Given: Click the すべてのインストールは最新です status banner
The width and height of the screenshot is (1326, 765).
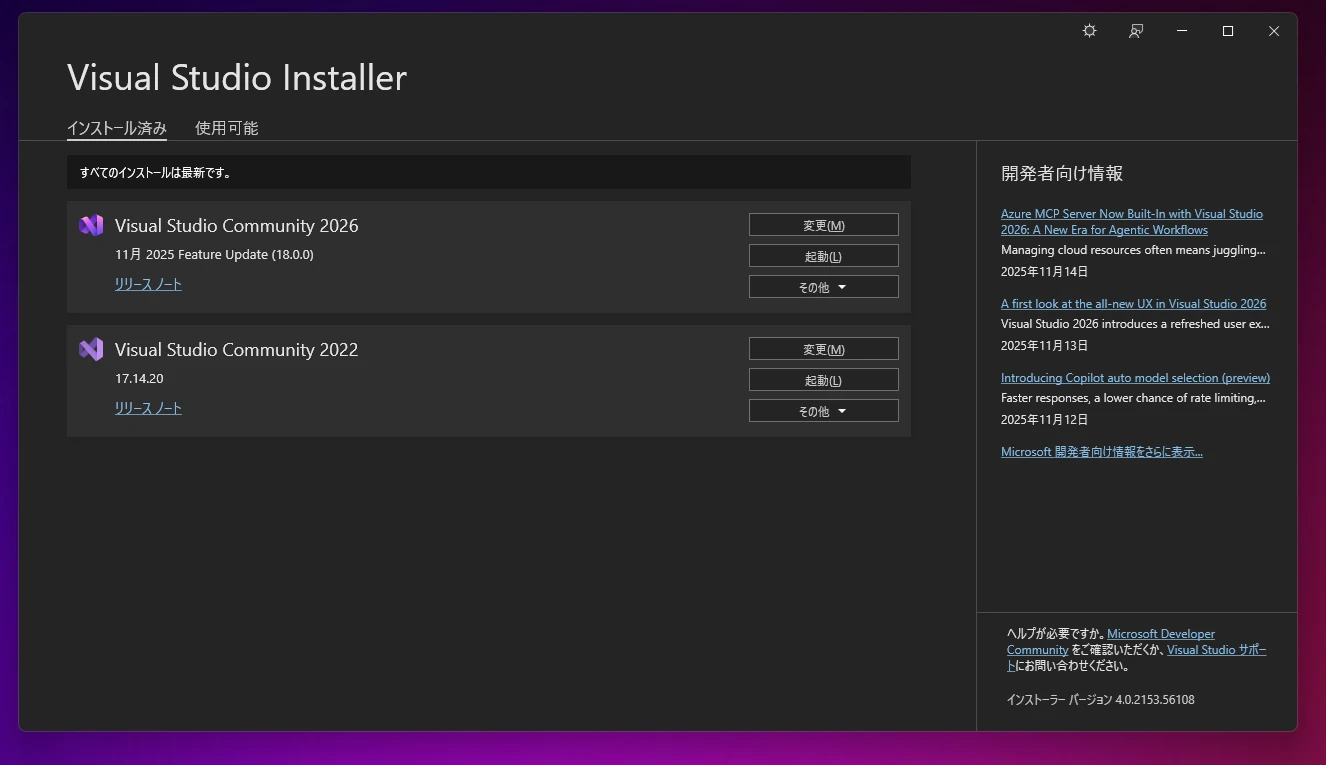Looking at the screenshot, I should (488, 172).
